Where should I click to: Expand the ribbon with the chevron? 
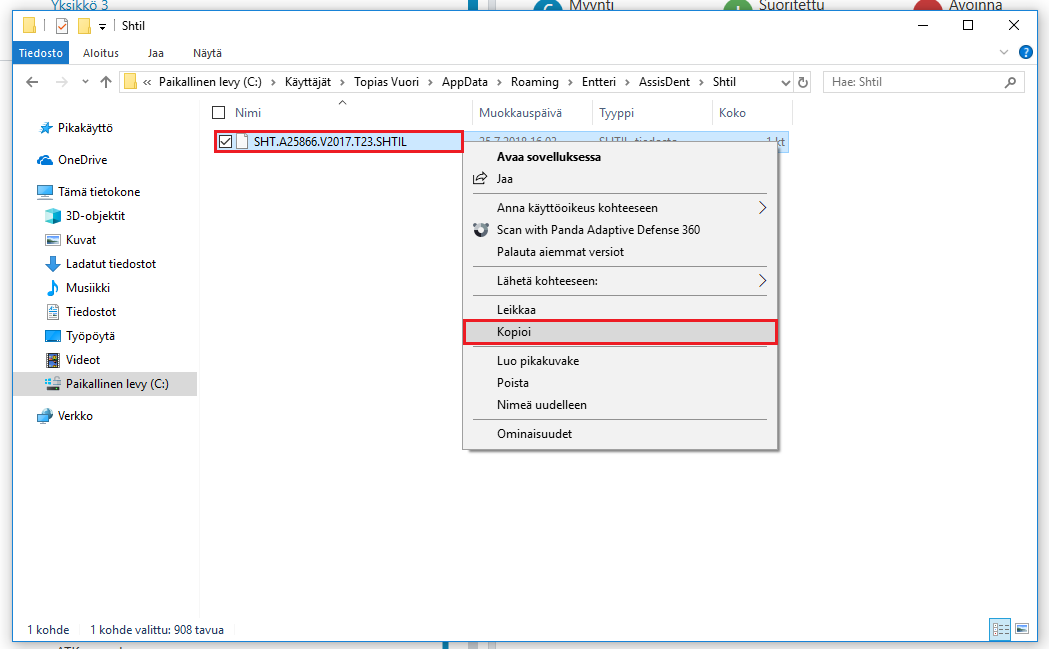click(x=1004, y=52)
